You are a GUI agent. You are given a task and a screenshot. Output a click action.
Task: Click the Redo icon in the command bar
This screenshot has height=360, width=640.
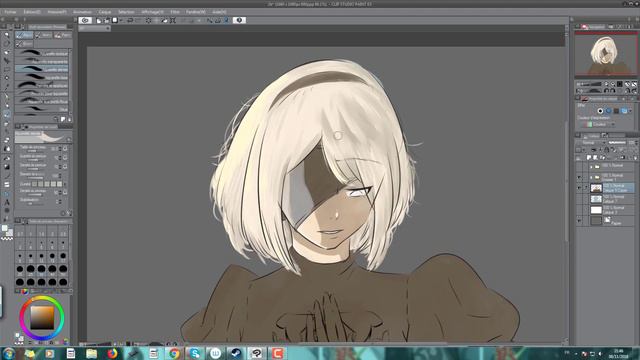tap(138, 20)
